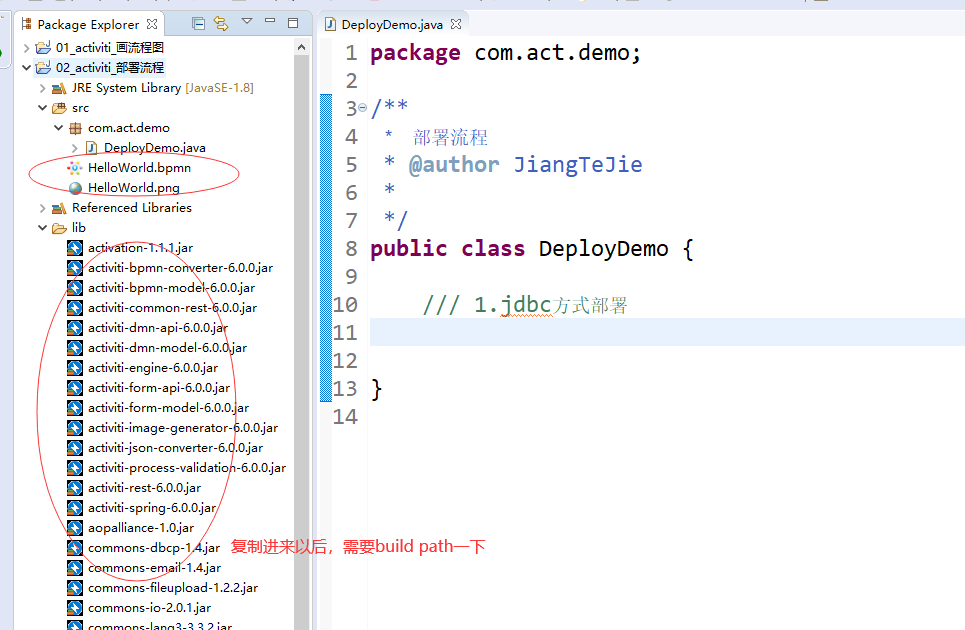This screenshot has height=630, width=965.
Task: Click the commons-fileupload-1.2.2.jar file icon
Action: click(x=75, y=588)
